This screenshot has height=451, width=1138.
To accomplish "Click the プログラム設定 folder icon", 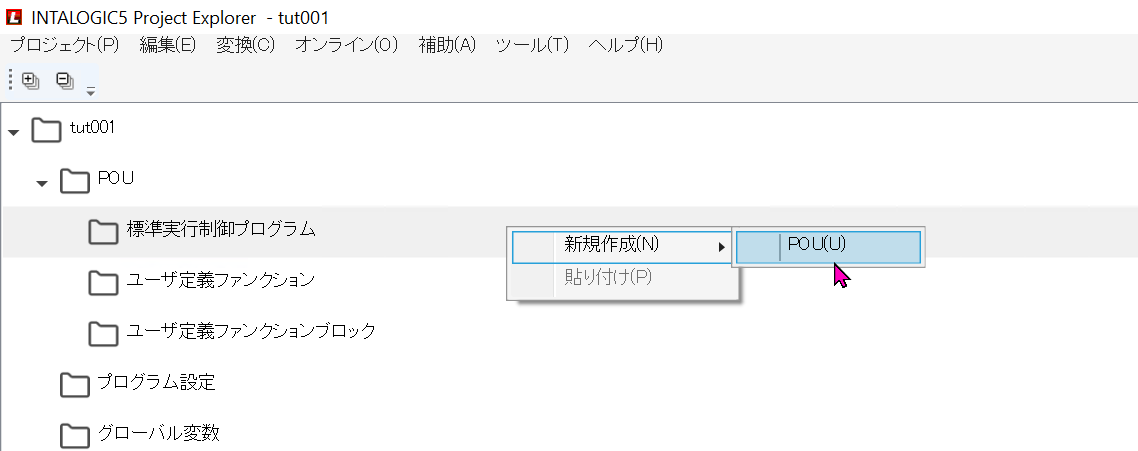I will 75,383.
